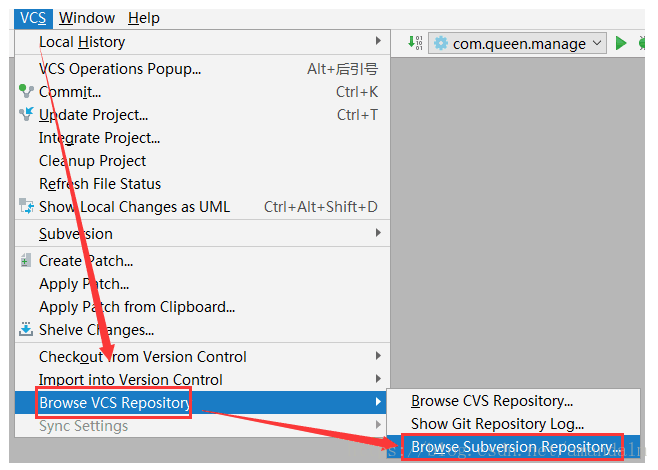Click the Ctrl+Alt+Shift+D shortcut text

(321, 207)
